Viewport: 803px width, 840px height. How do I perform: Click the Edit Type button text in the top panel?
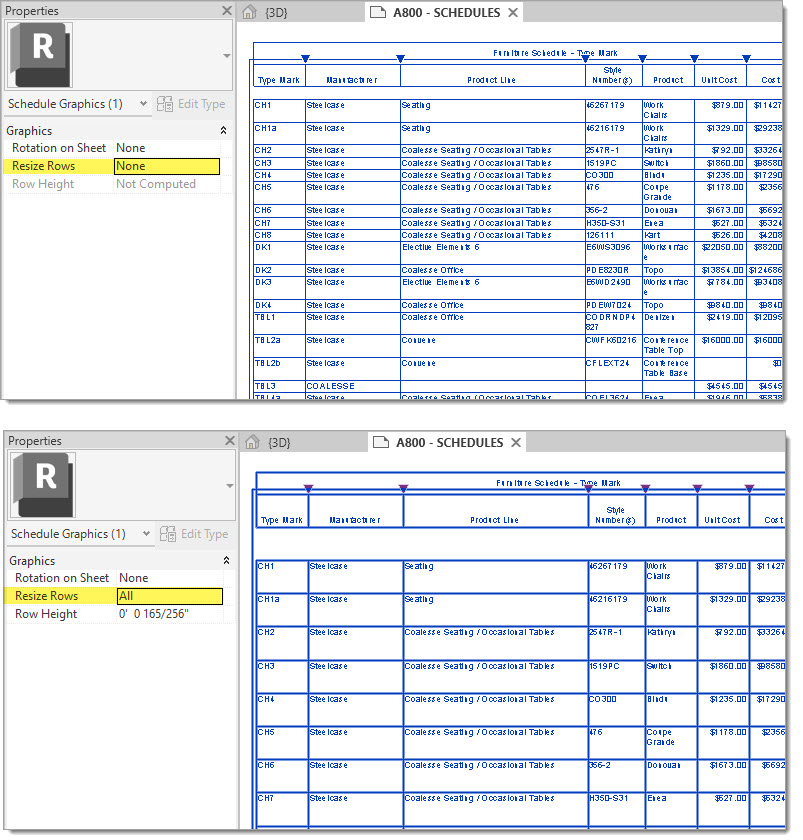[201, 104]
